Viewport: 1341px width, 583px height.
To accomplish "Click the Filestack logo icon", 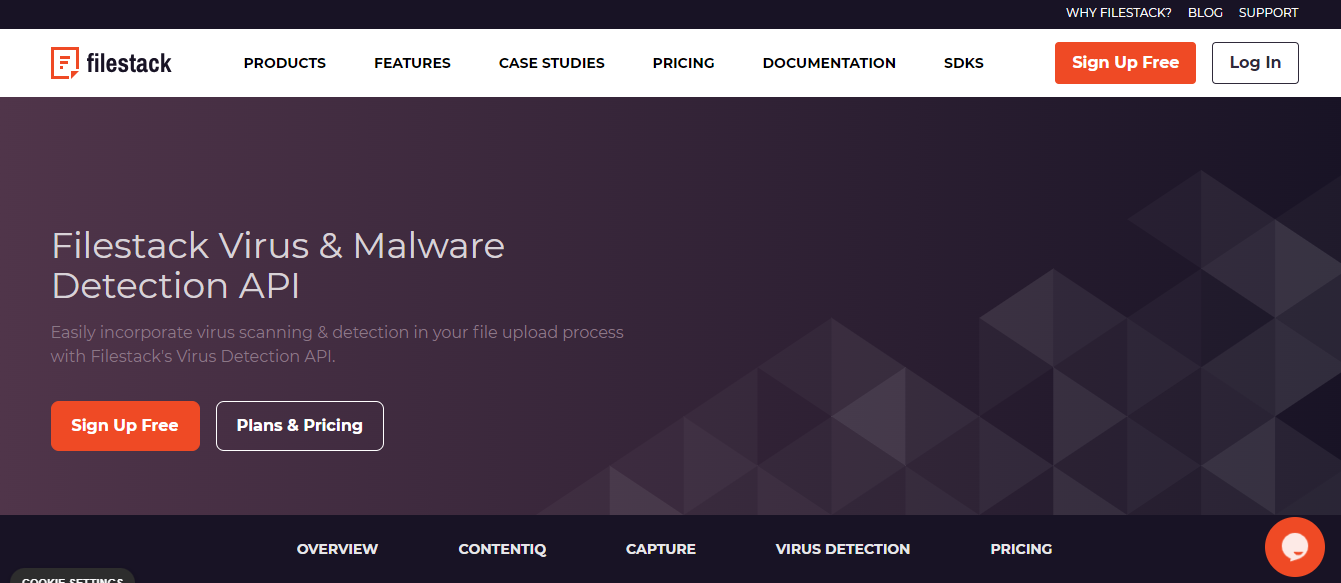I will tap(65, 63).
